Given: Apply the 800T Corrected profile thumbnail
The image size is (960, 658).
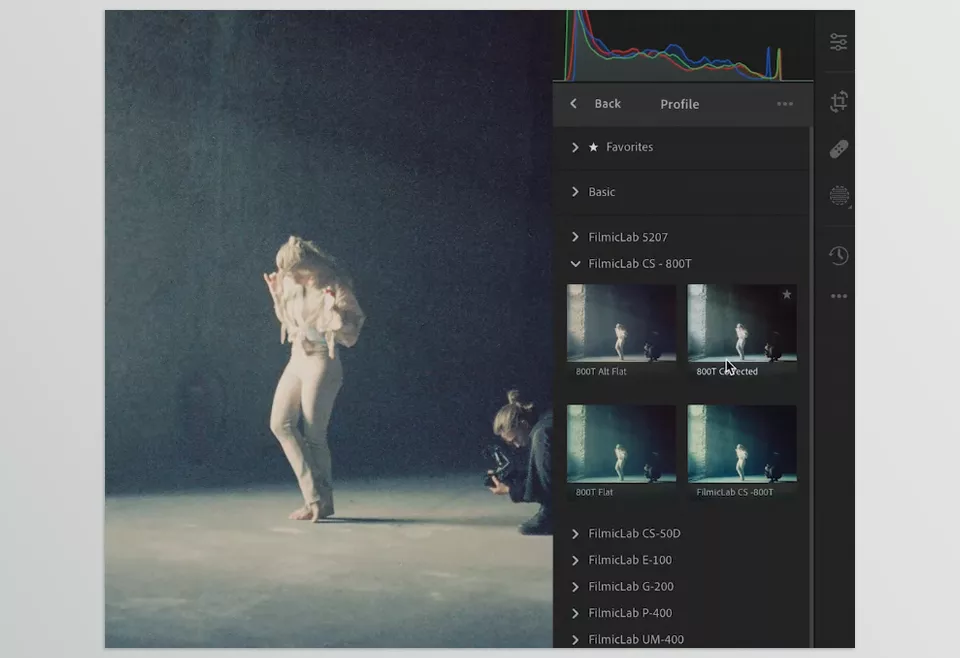Looking at the screenshot, I should click(742, 323).
